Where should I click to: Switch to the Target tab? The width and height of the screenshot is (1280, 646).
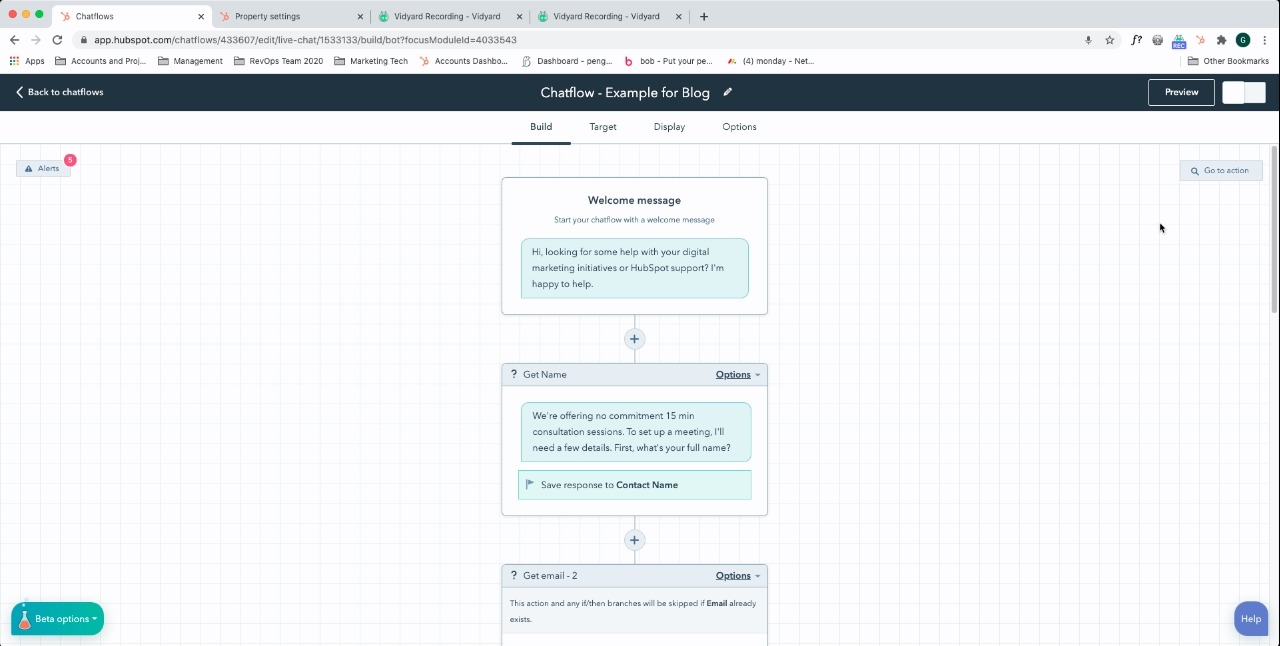603,127
